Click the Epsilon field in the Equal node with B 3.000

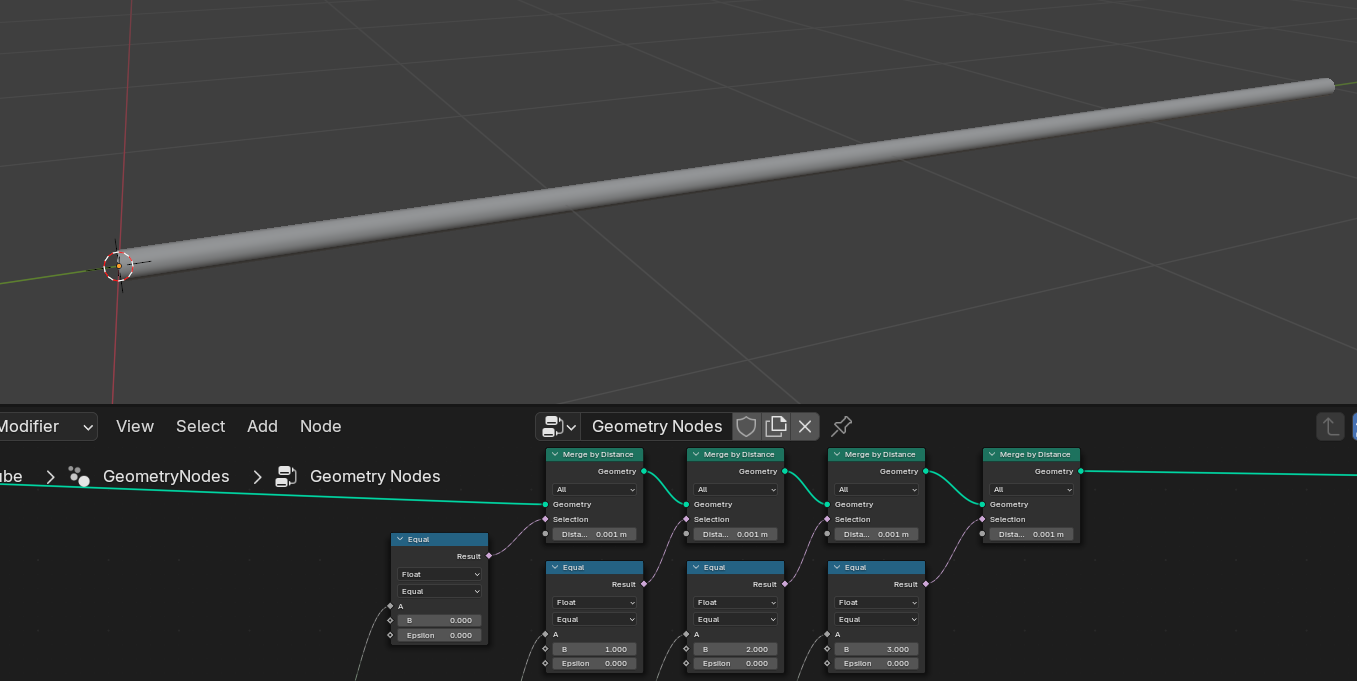876,663
